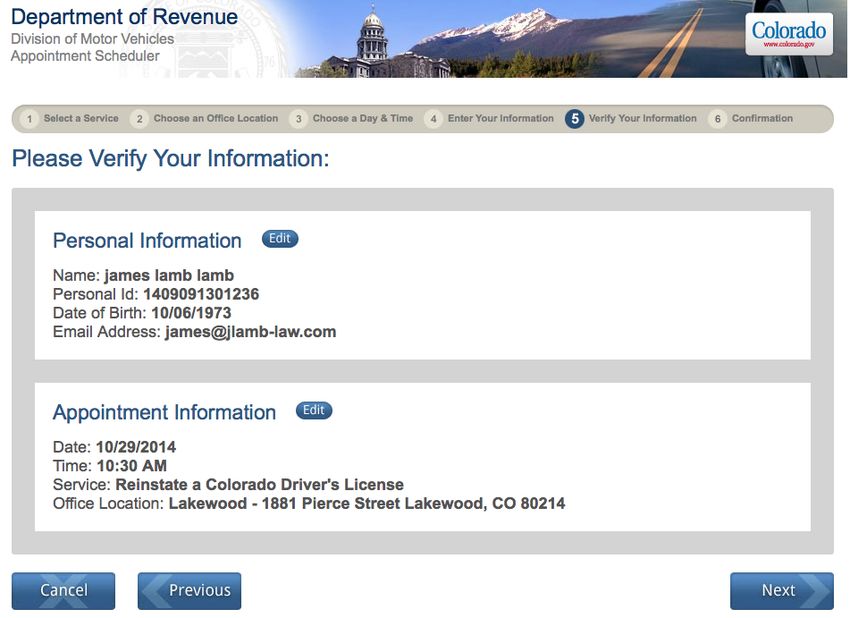Image resolution: width=850 pixels, height=618 pixels.
Task: Click the Appointment Scheduler subtitle
Action: pos(85,56)
